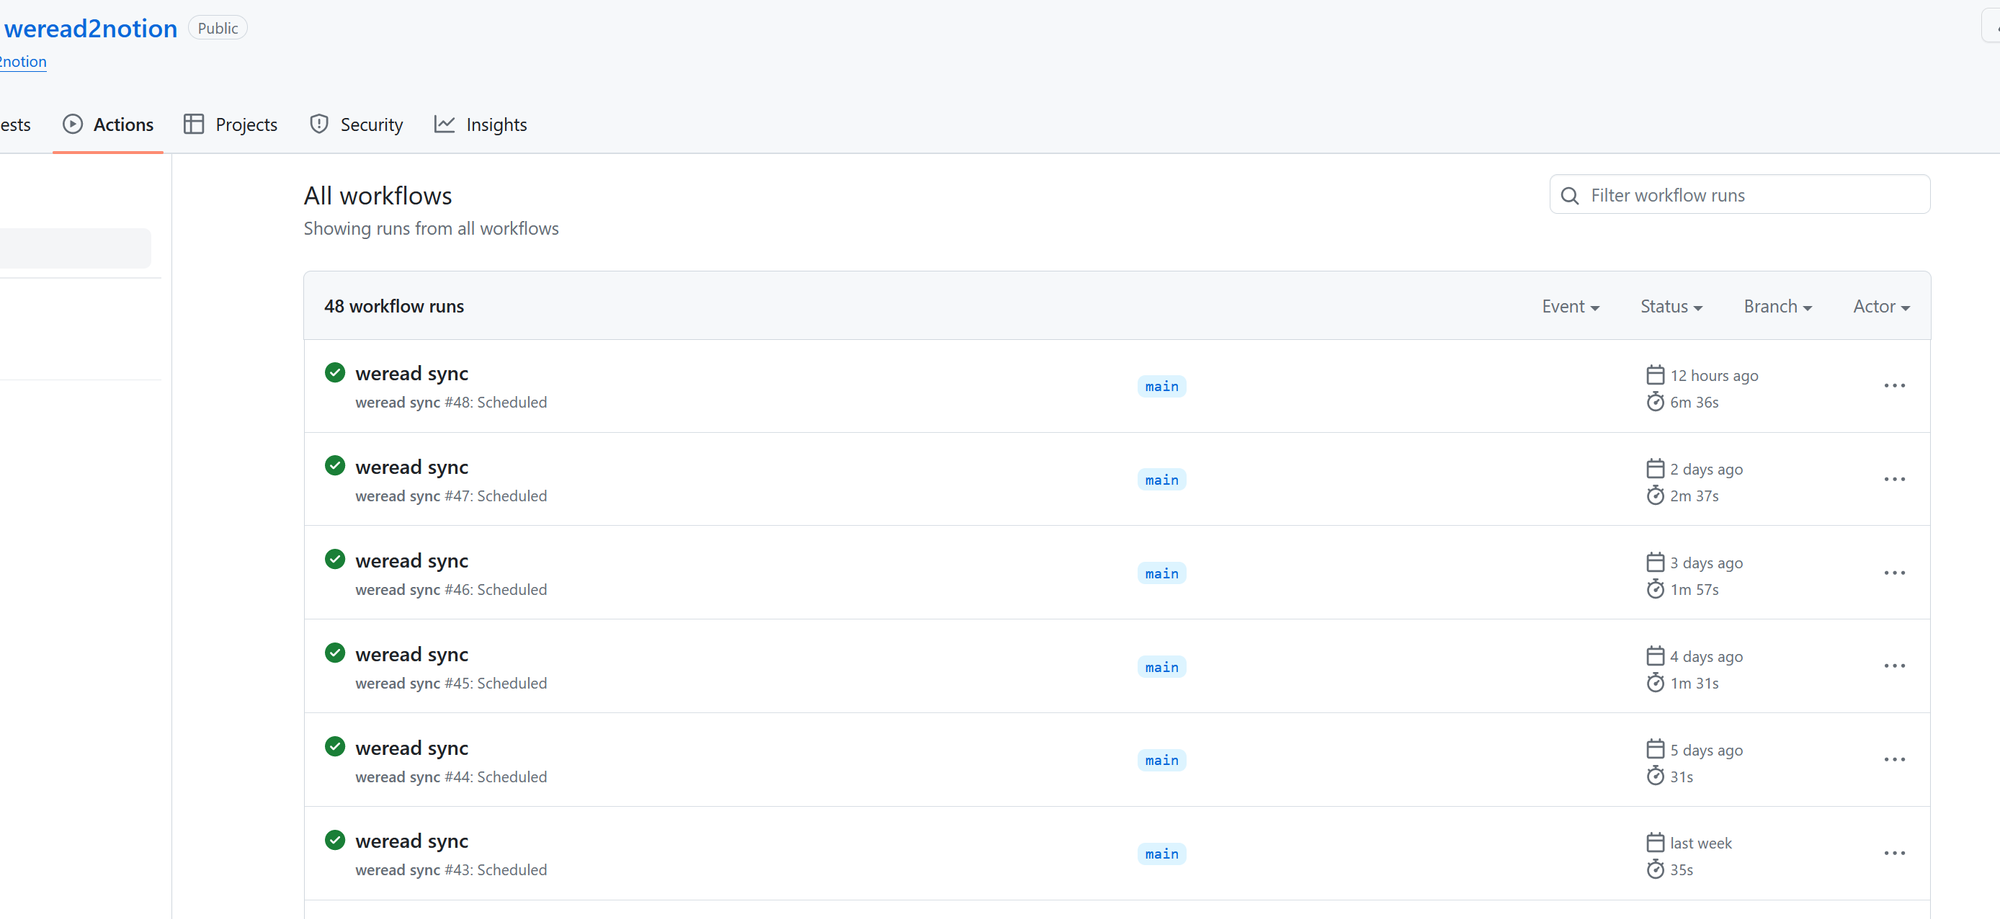Screen dimensions: 2000x919
Task: Open the Actor filter dropdown
Action: point(1881,307)
